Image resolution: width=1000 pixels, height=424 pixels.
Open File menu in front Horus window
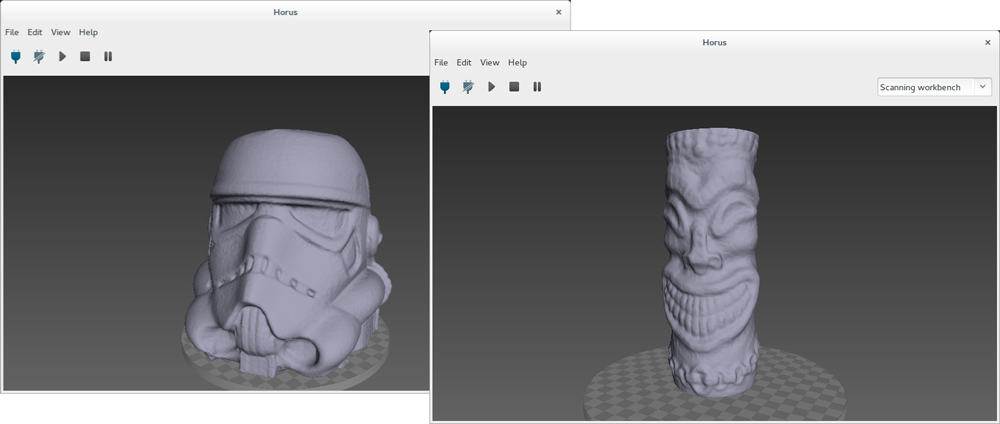[x=441, y=62]
